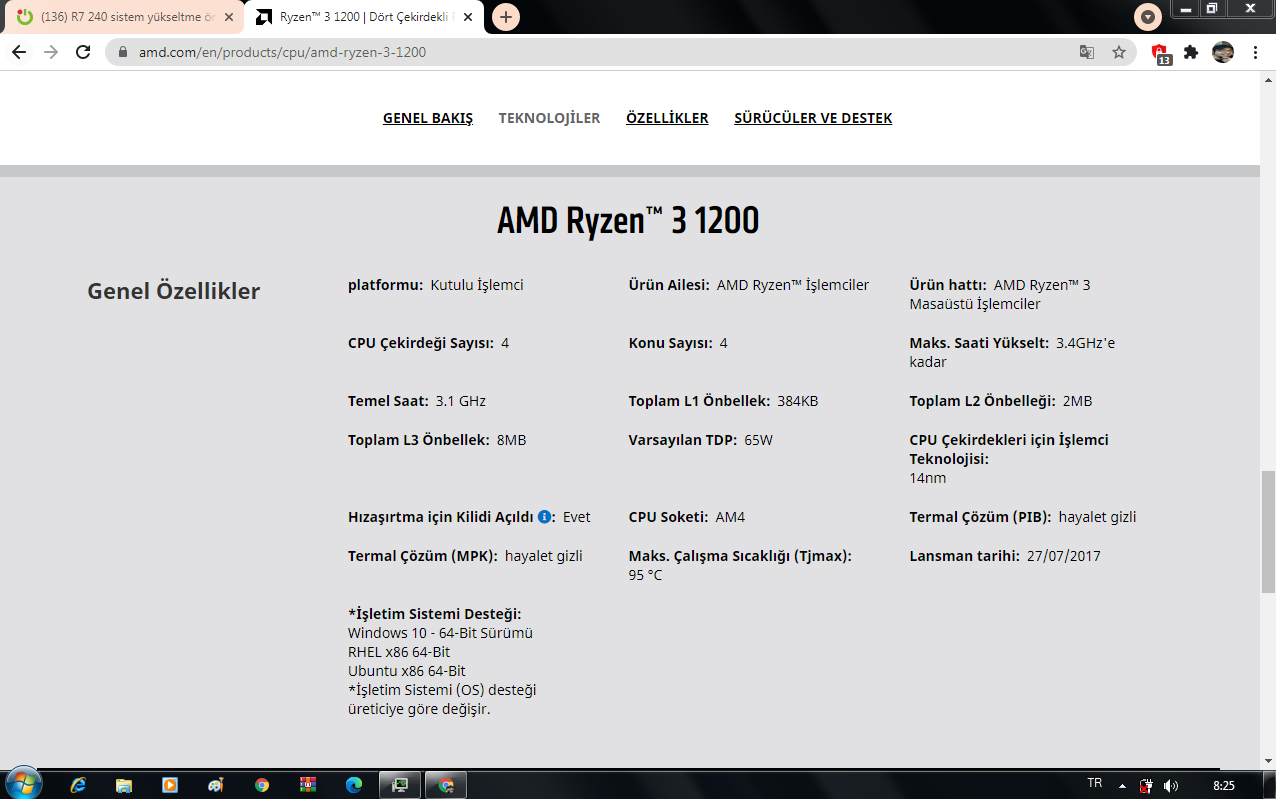
Task: Click the 'Temel Saat: 3.1 GHz' entry
Action: coord(417,401)
